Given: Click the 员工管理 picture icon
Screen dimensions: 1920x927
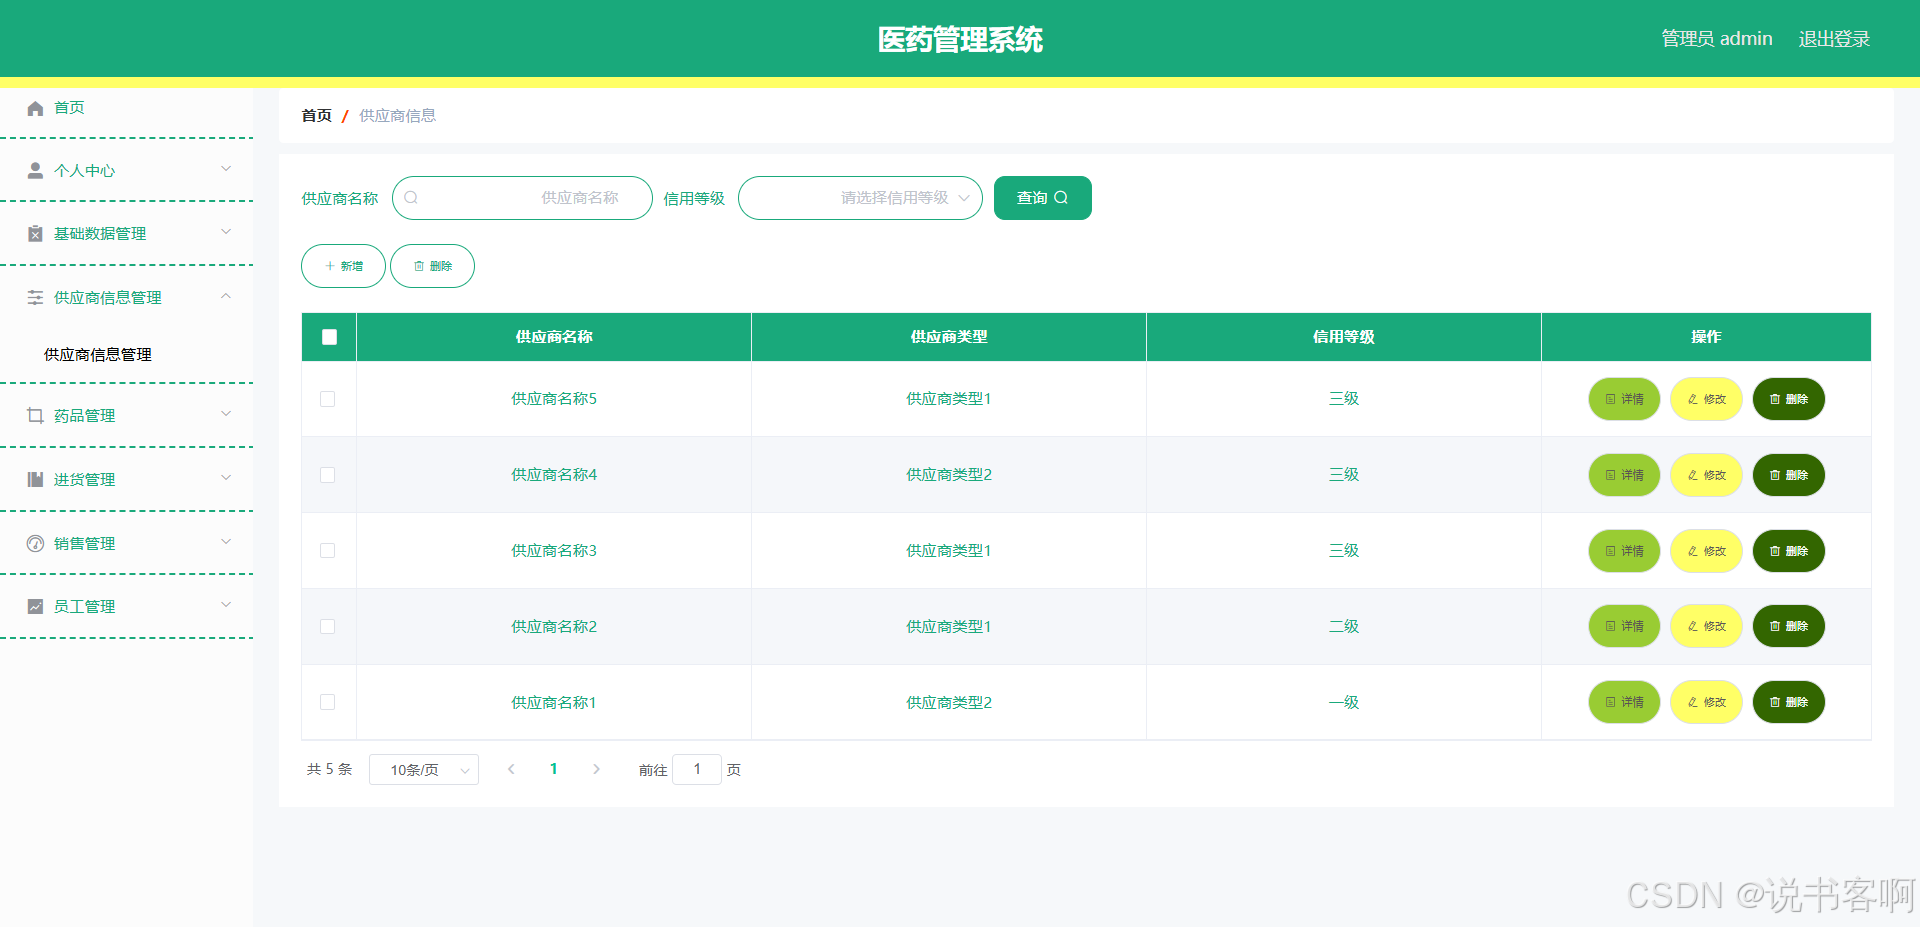Looking at the screenshot, I should 34,605.
